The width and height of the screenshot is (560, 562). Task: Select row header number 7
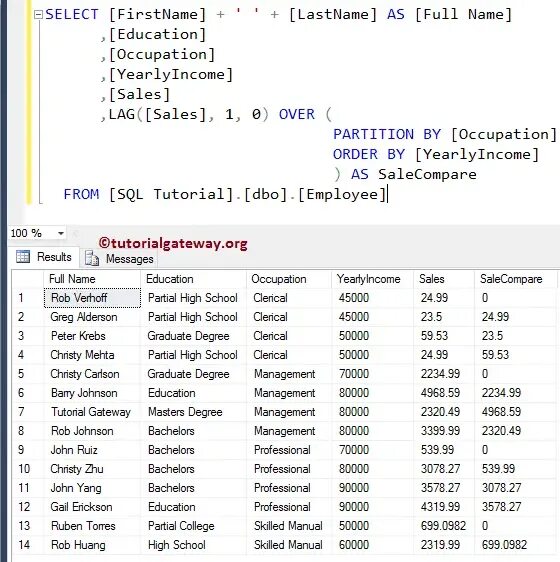[x=28, y=412]
